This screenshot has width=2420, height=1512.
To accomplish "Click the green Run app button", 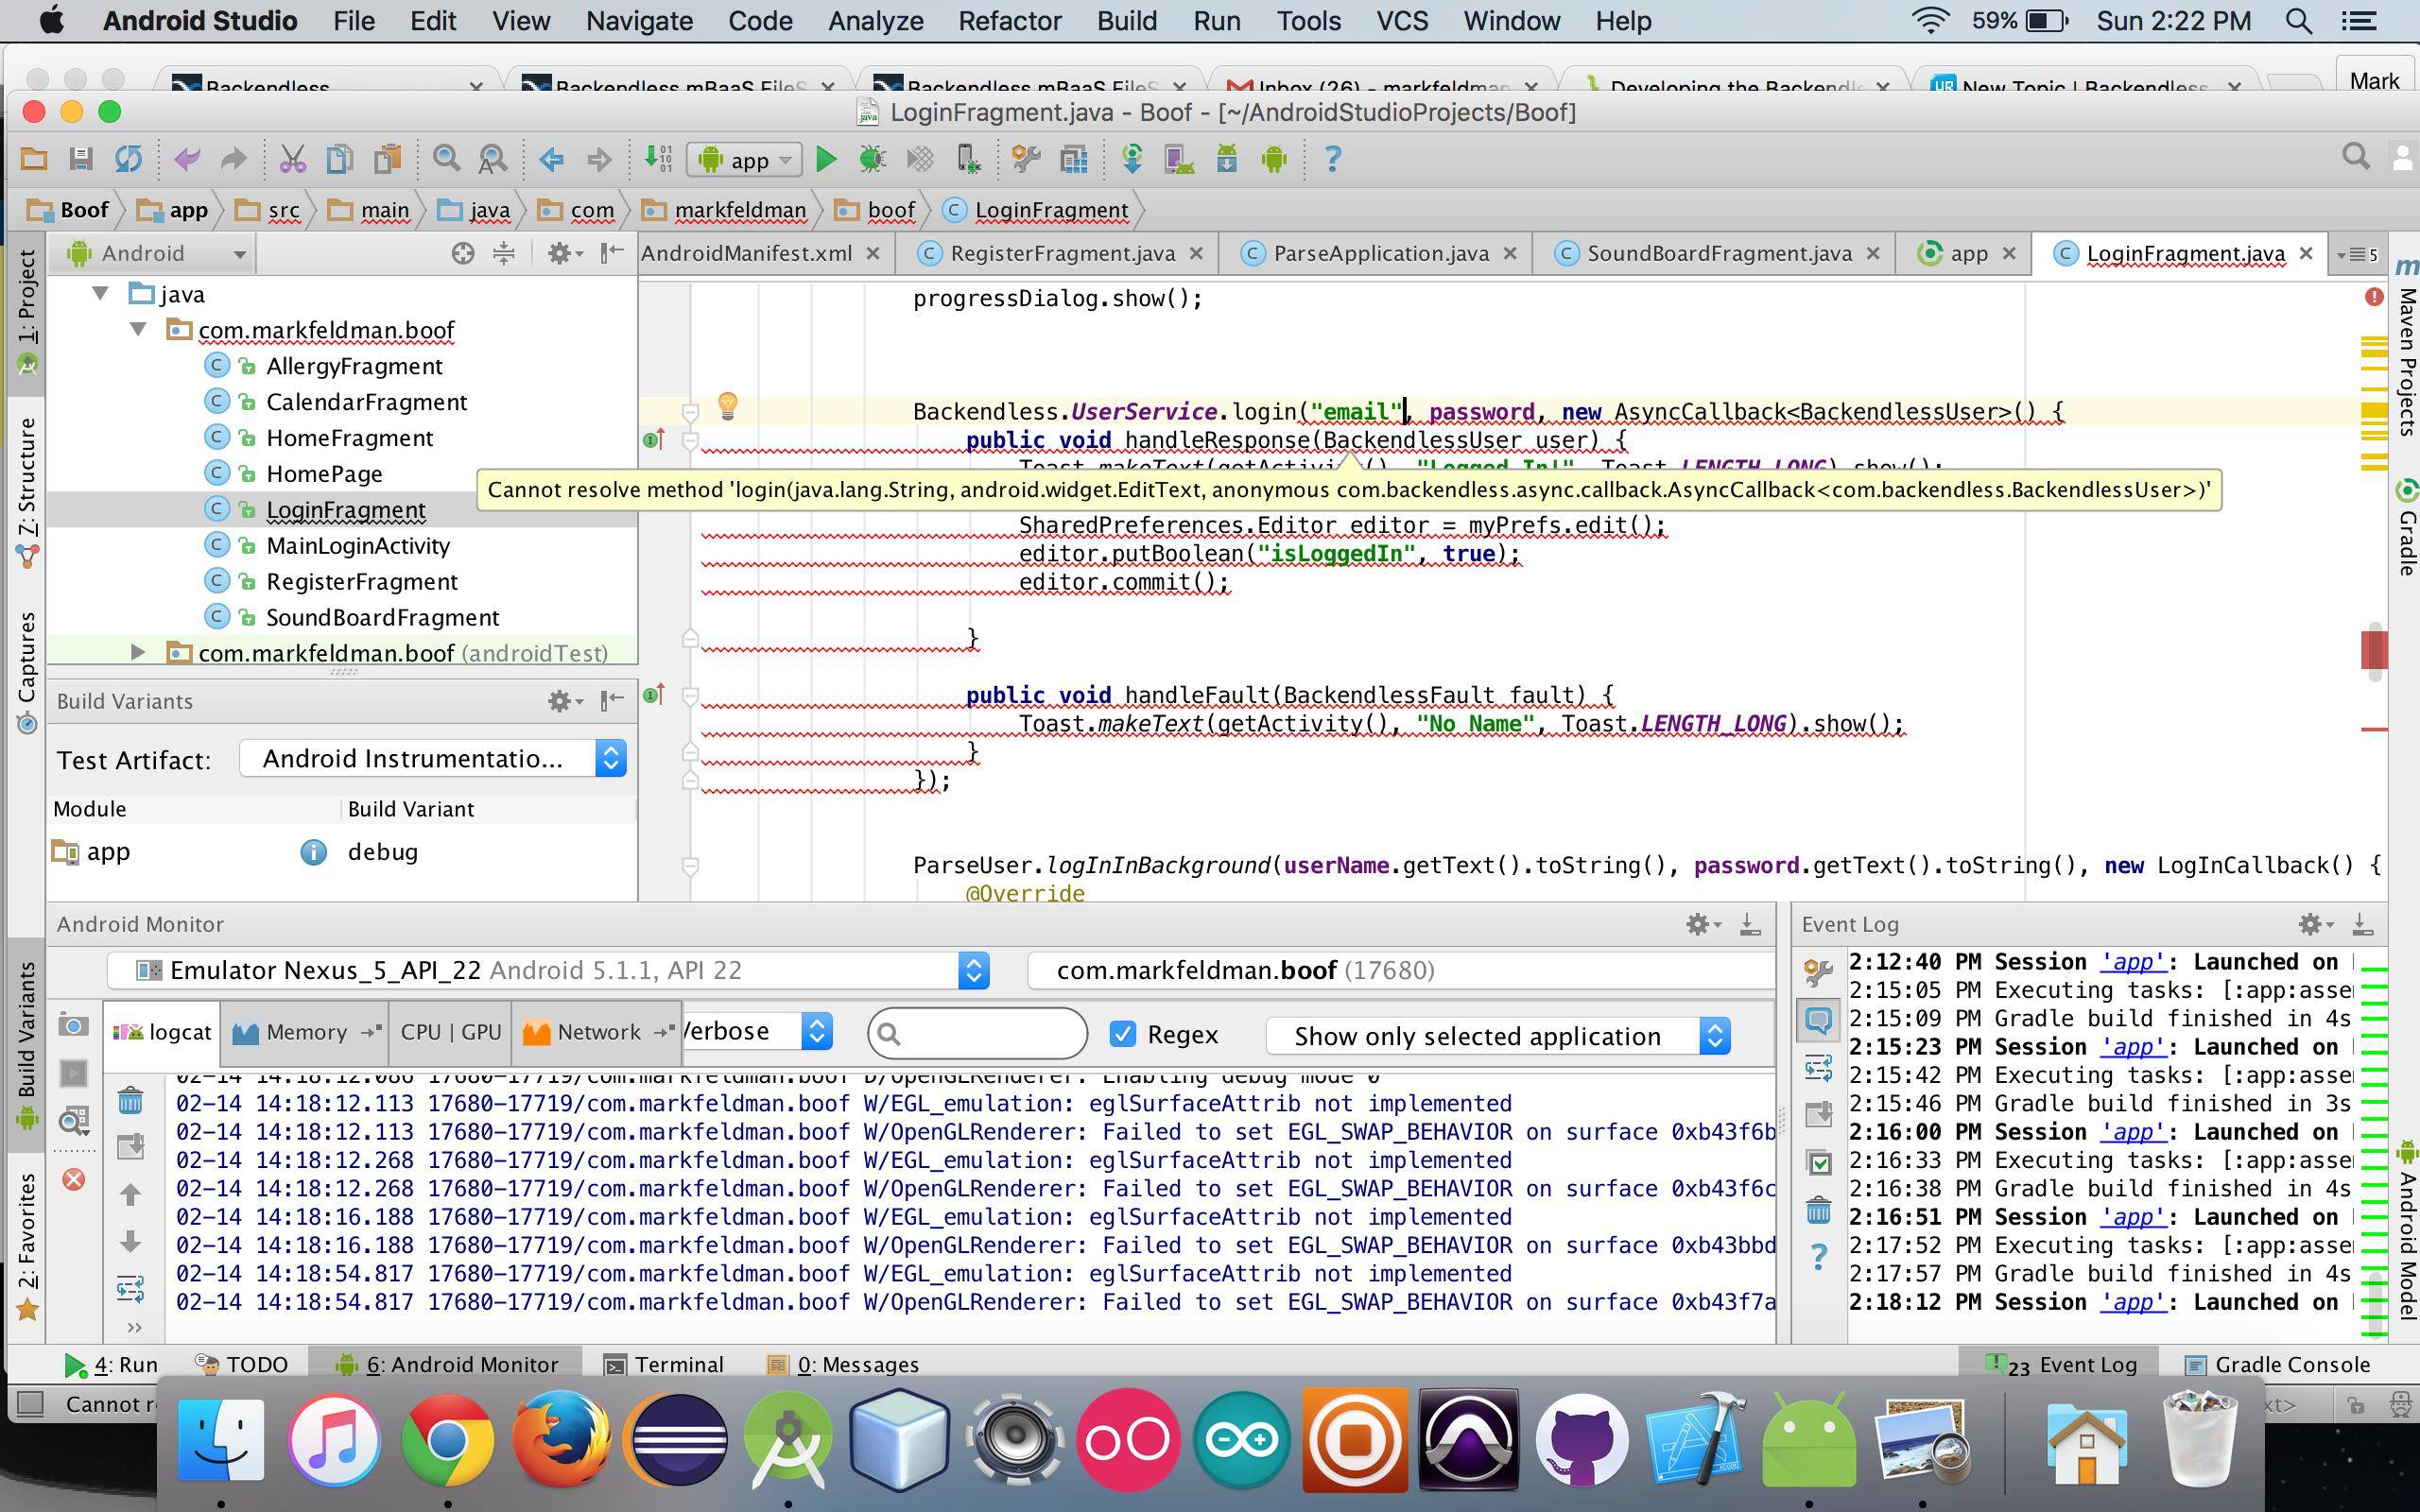I will tap(826, 159).
